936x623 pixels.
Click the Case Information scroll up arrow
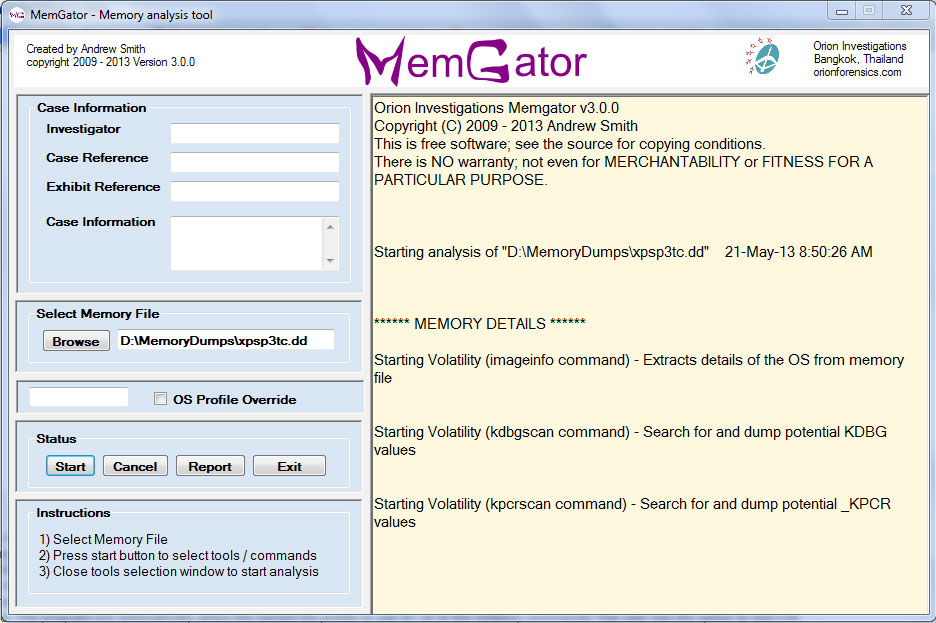pos(330,227)
